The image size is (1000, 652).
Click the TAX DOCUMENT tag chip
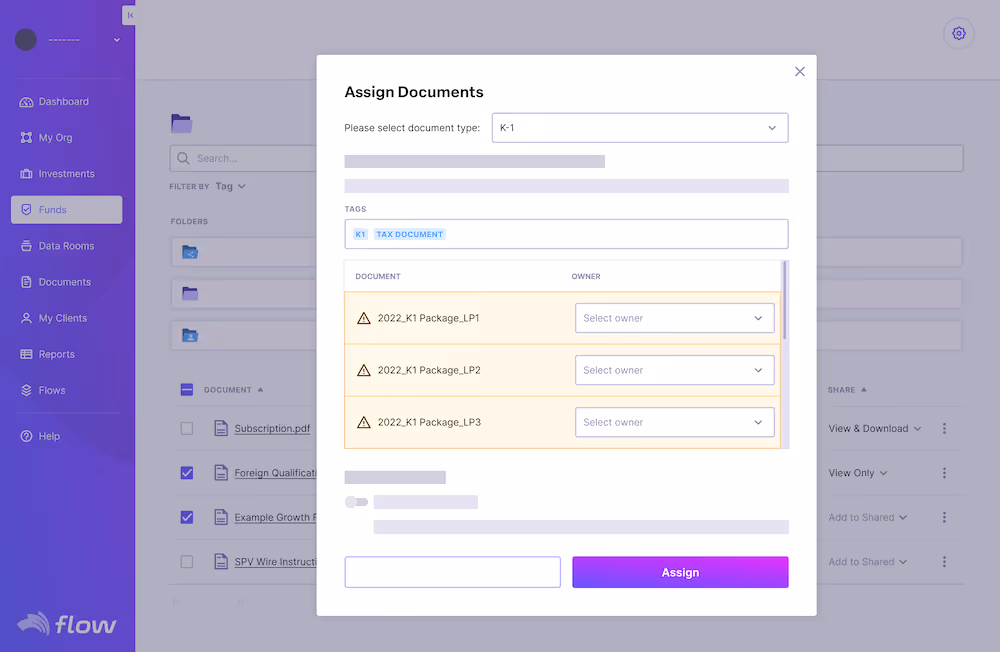pos(409,234)
